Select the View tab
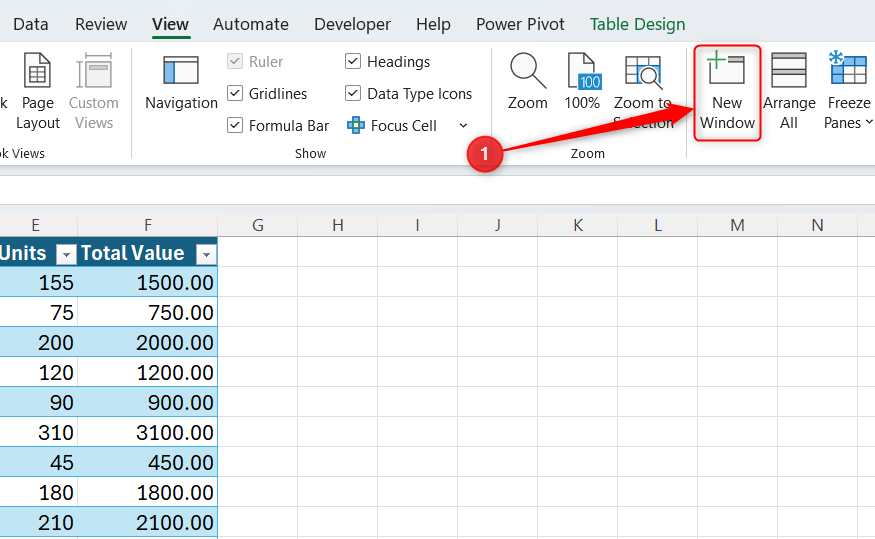This screenshot has width=875, height=539. point(170,25)
